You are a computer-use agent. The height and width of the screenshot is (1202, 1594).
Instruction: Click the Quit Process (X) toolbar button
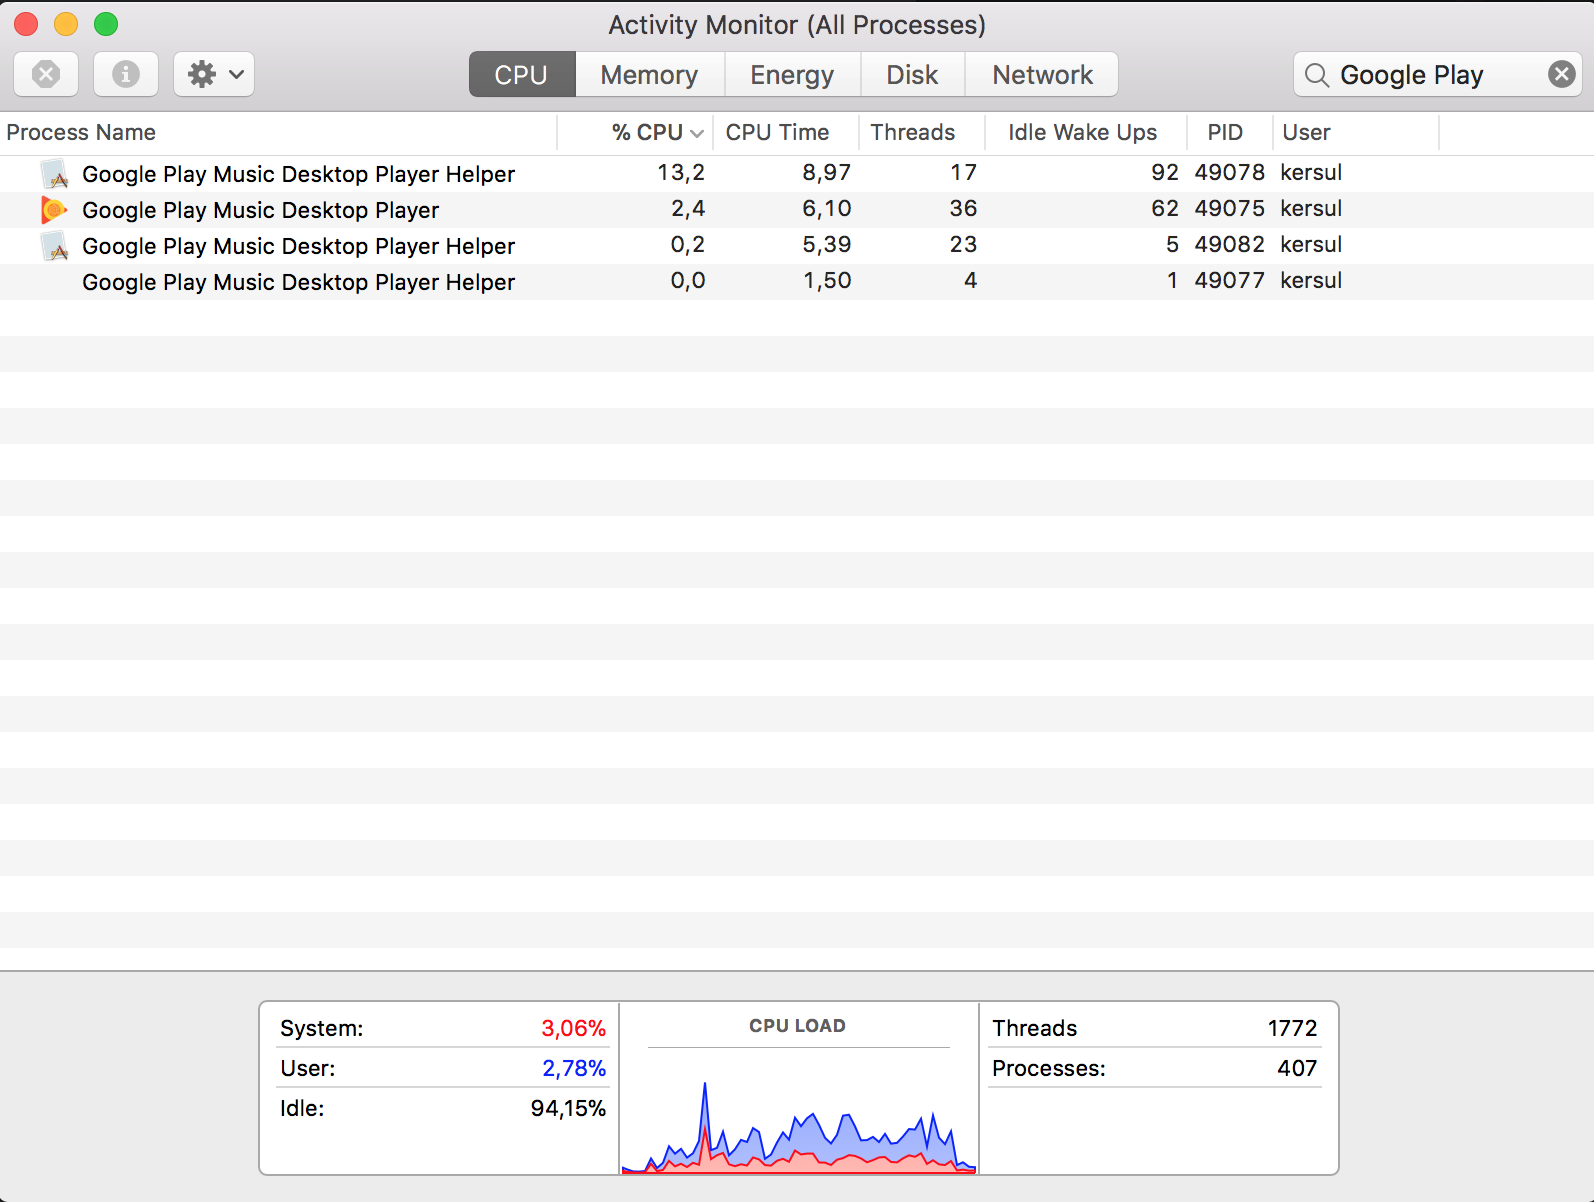[x=46, y=74]
